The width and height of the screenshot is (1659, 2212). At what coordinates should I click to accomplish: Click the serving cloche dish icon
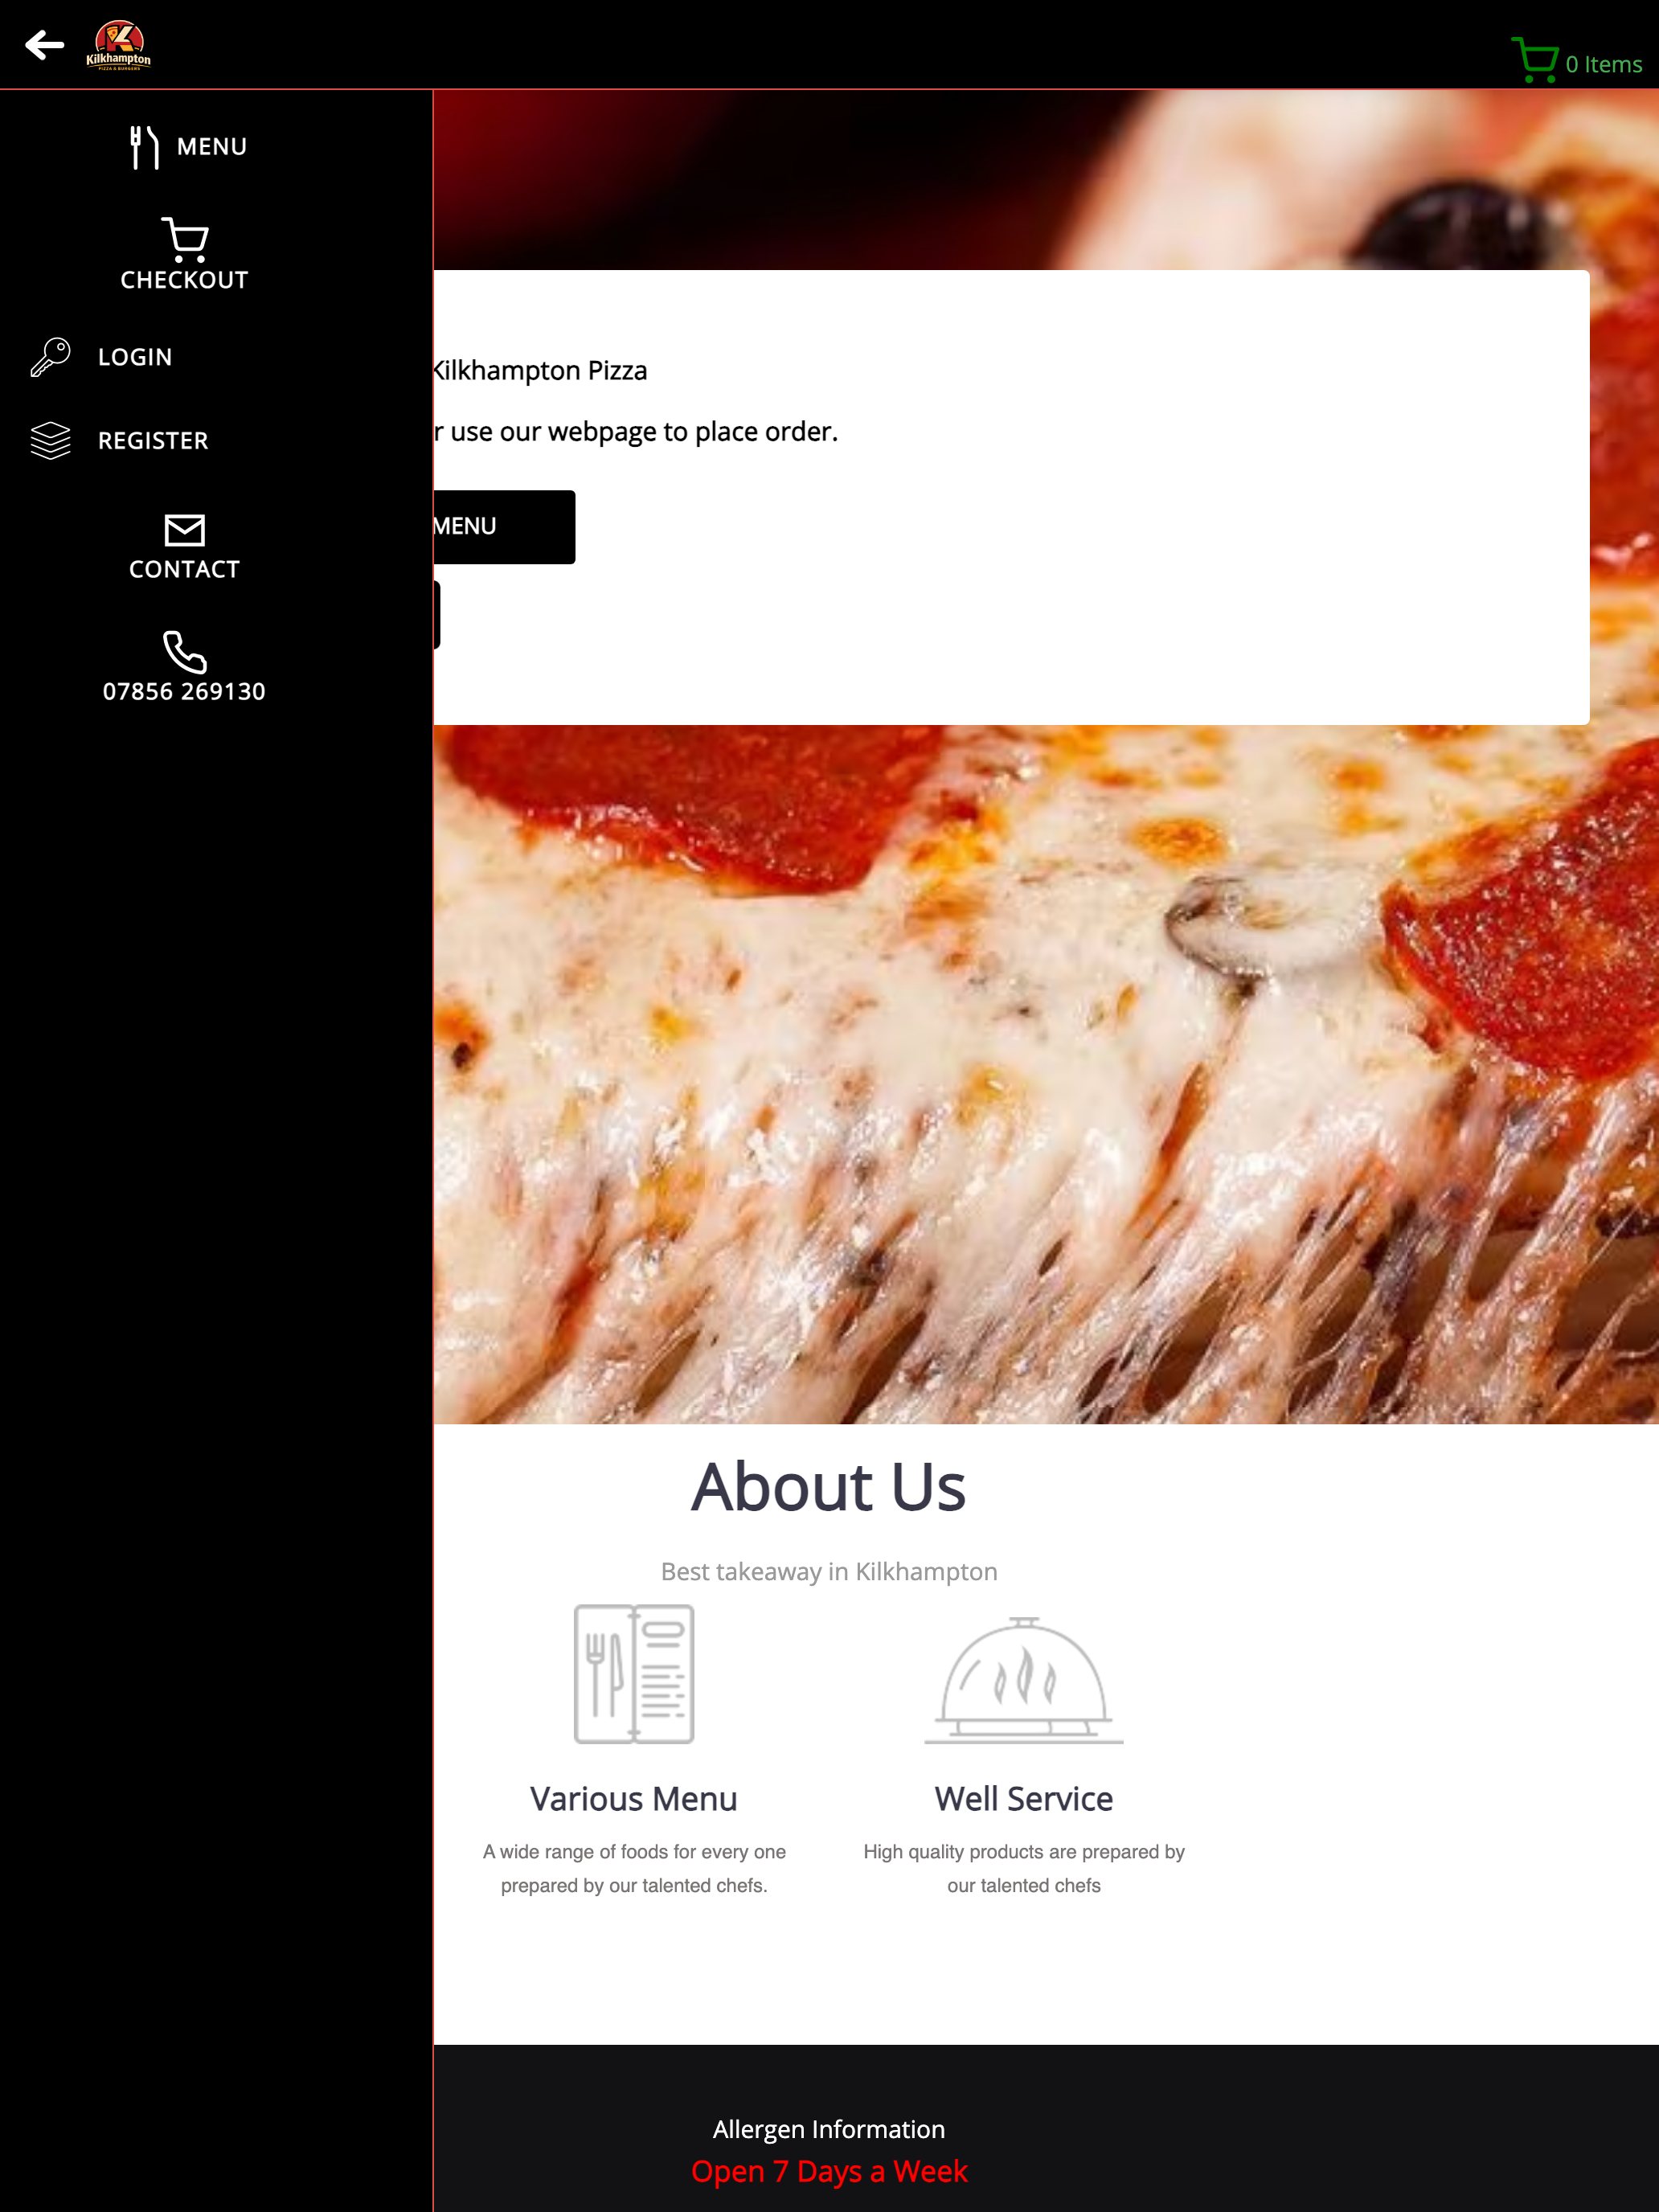coord(1024,1680)
